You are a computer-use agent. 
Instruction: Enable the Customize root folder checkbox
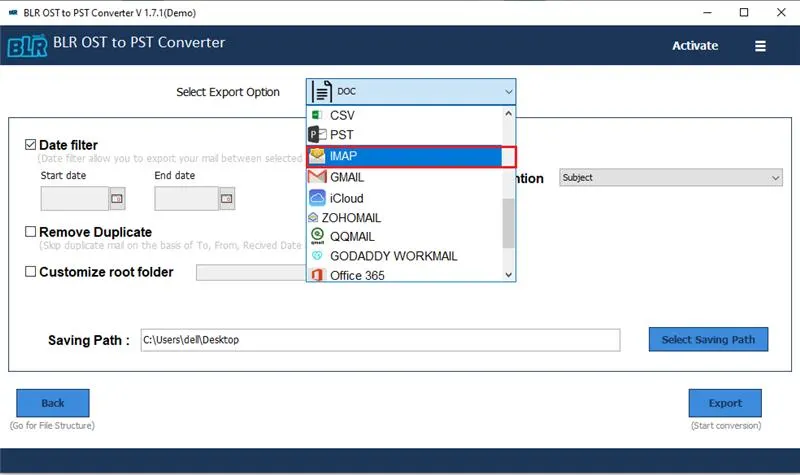(31, 271)
